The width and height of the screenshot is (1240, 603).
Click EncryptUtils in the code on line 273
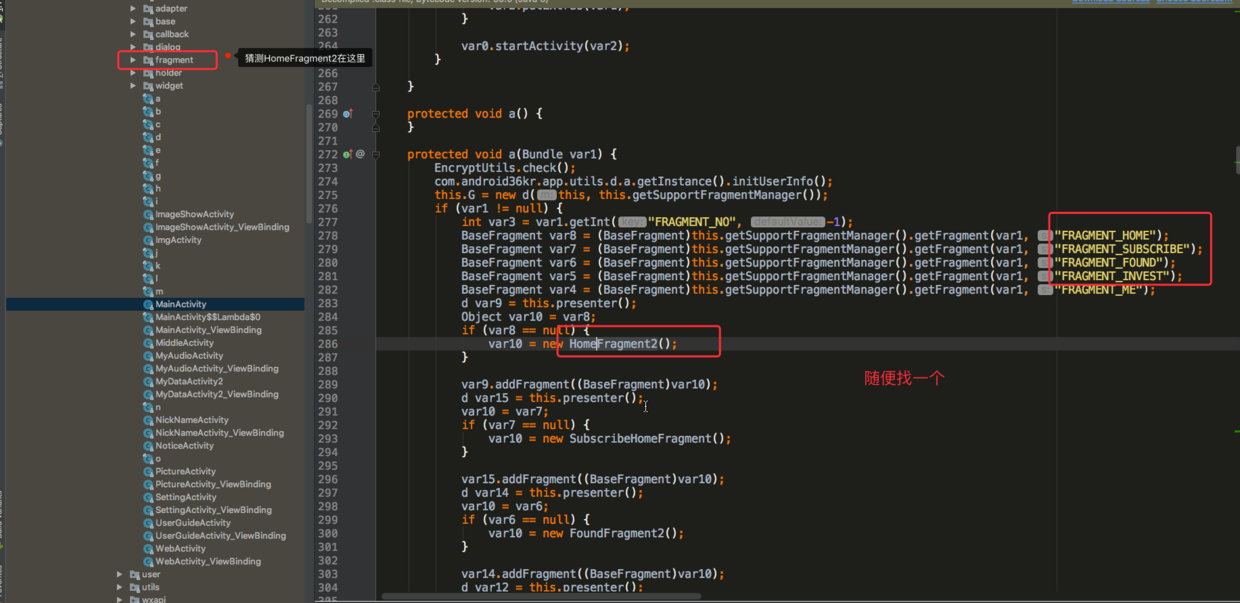[474, 168]
